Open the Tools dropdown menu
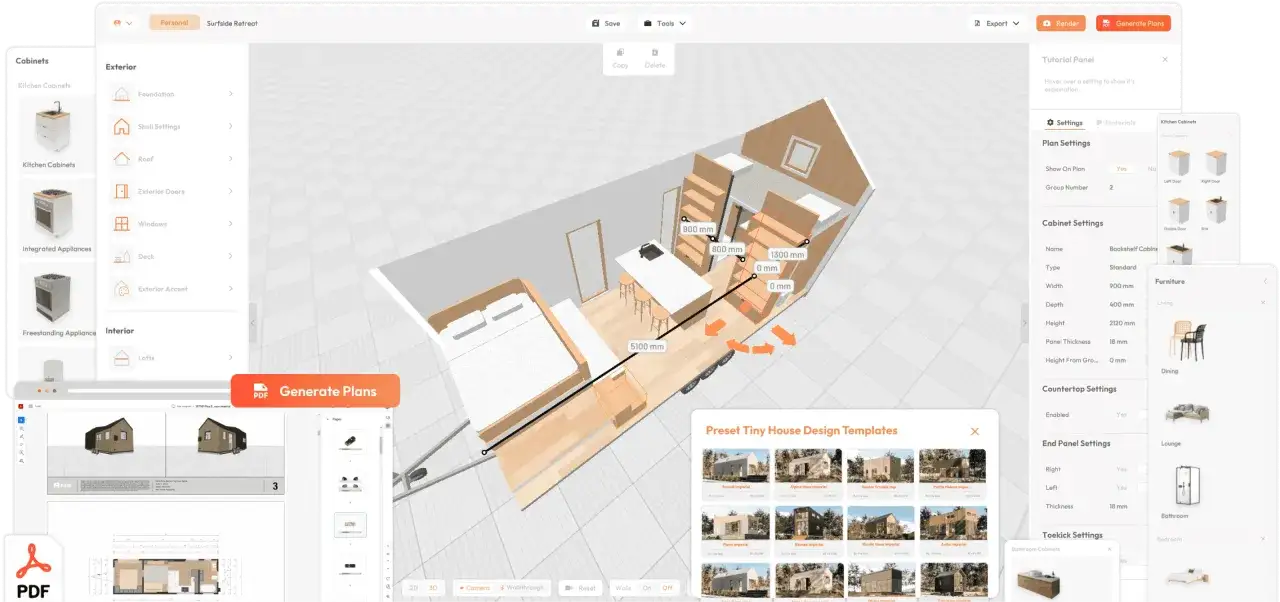 tap(664, 23)
